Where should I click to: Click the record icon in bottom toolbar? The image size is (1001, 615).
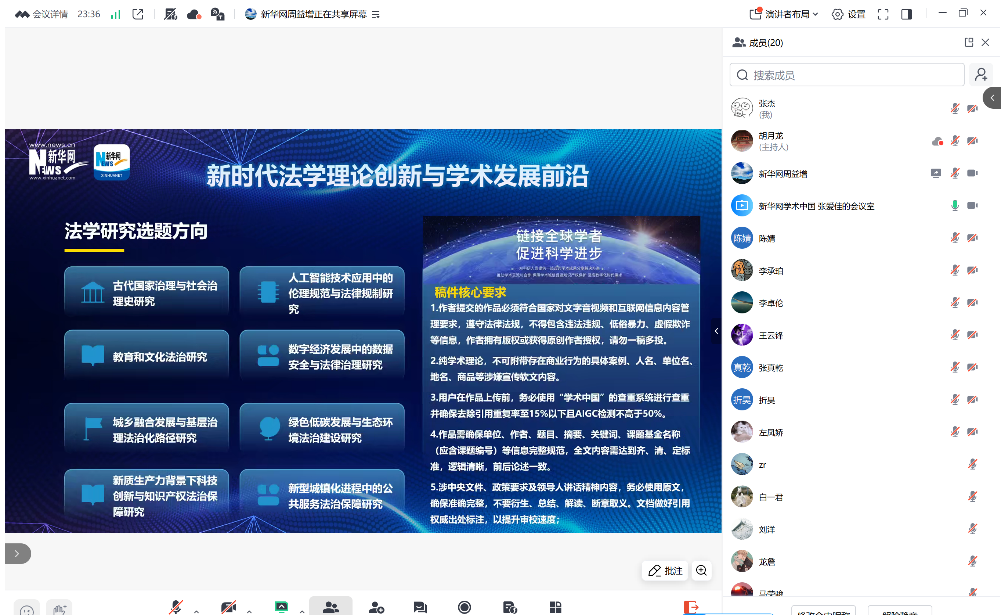click(464, 606)
